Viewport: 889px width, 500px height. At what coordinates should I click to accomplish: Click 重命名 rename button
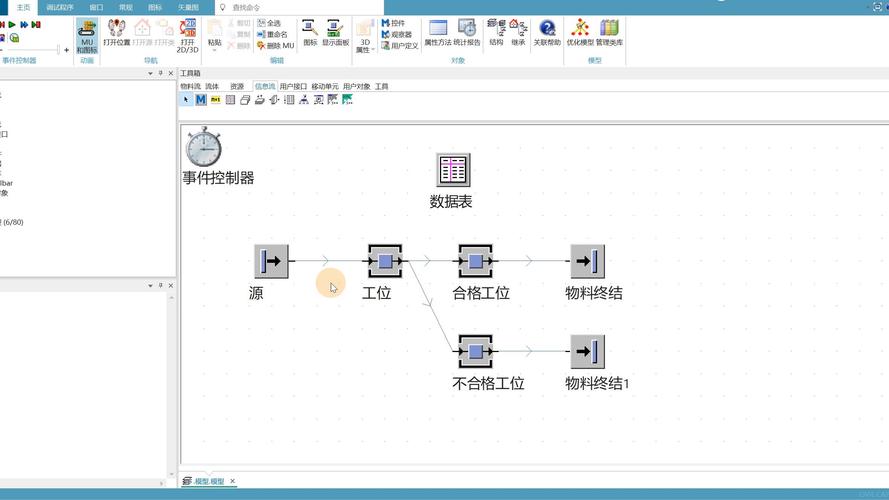[273, 34]
